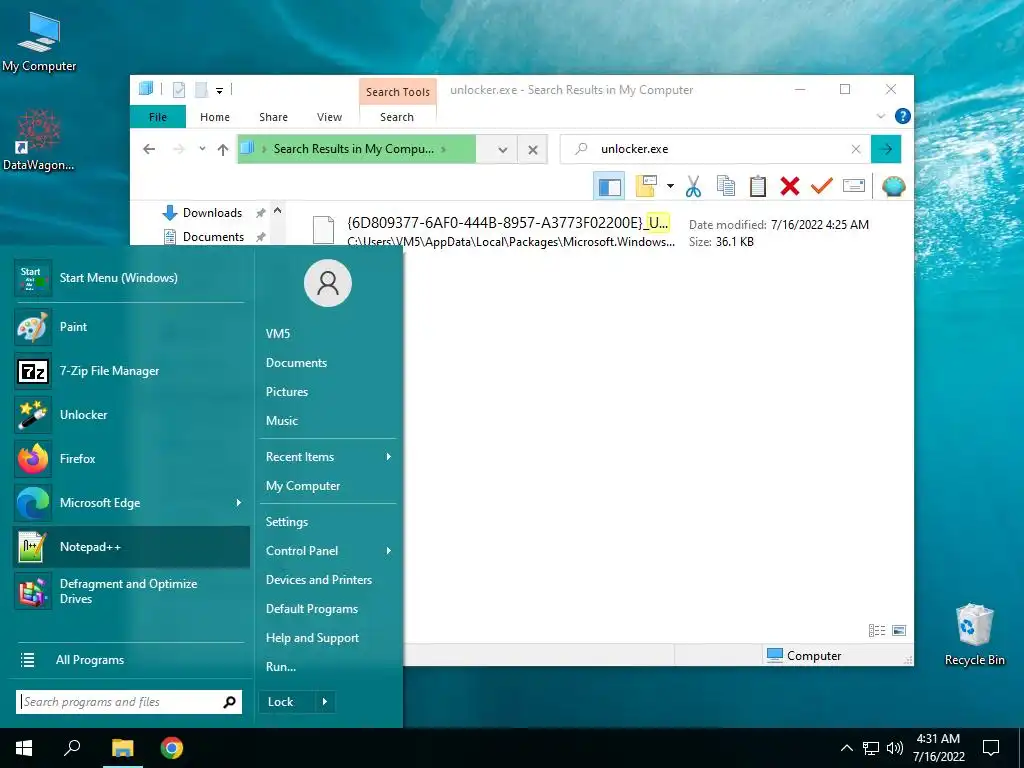Click the Properties quick access icon
This screenshot has height=768, width=1024.
178,90
